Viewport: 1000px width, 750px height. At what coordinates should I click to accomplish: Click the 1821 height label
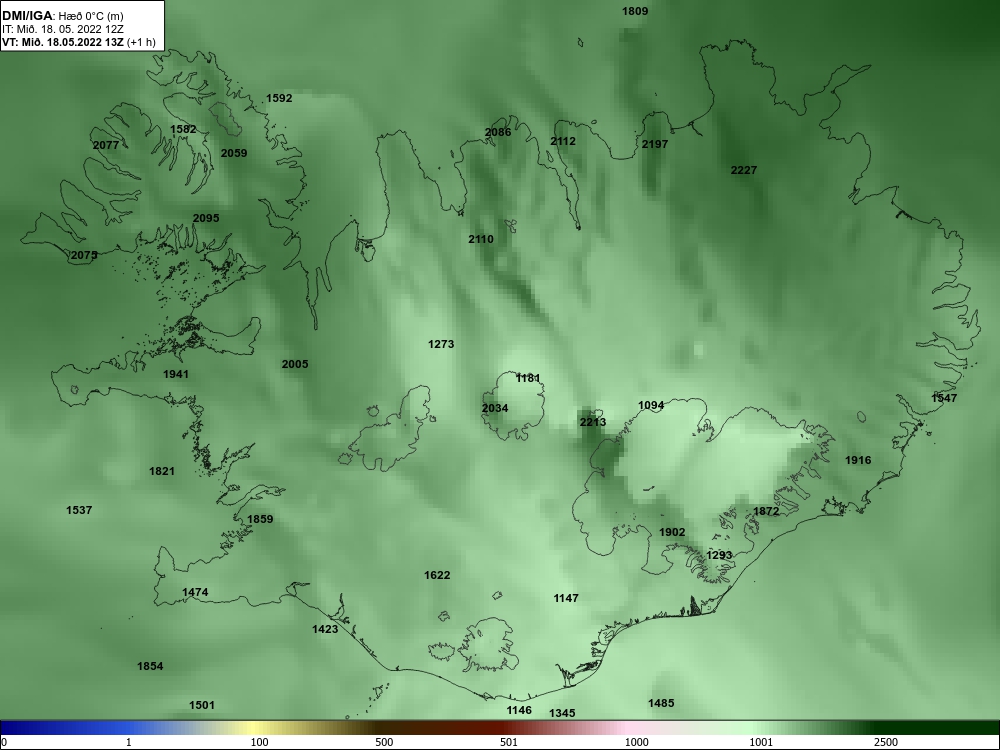click(x=161, y=471)
